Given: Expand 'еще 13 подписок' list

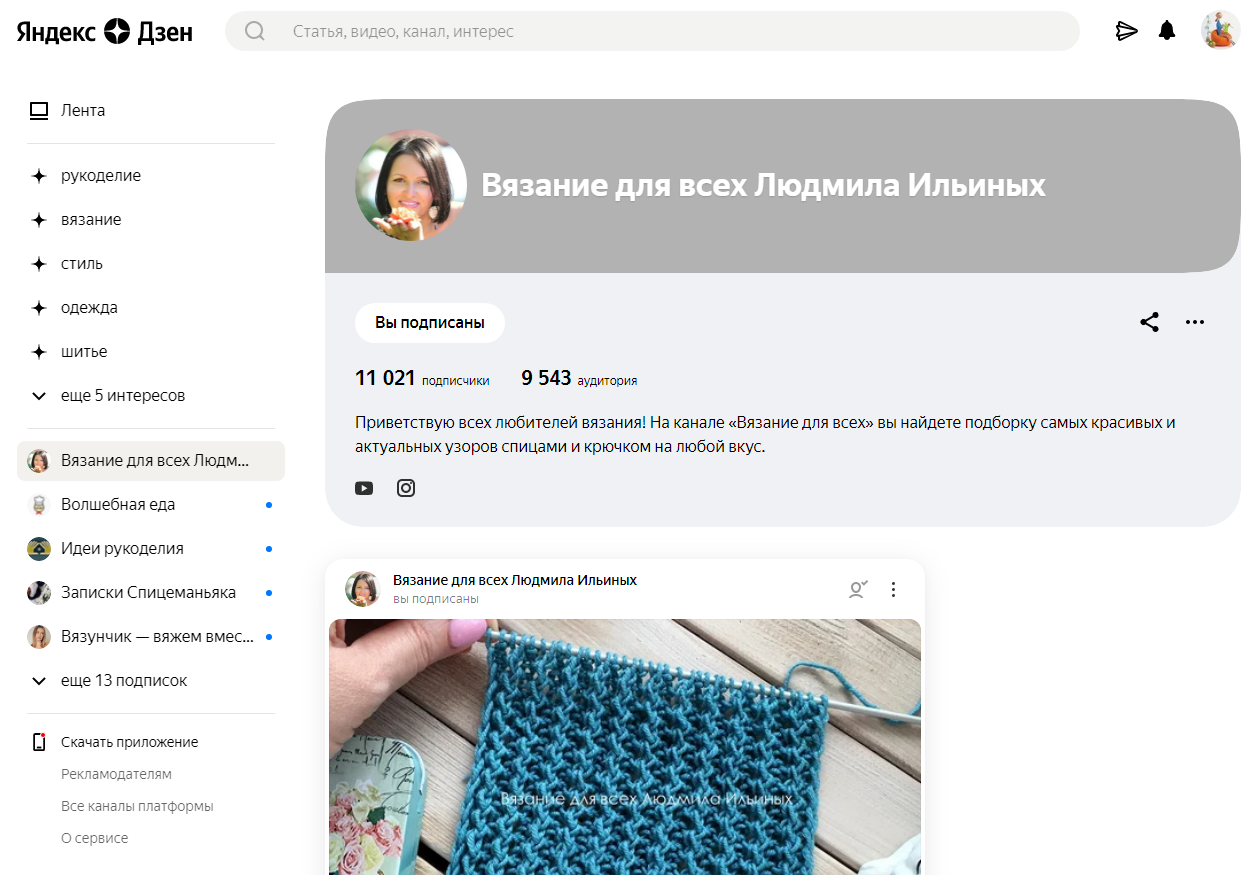Looking at the screenshot, I should 109,681.
